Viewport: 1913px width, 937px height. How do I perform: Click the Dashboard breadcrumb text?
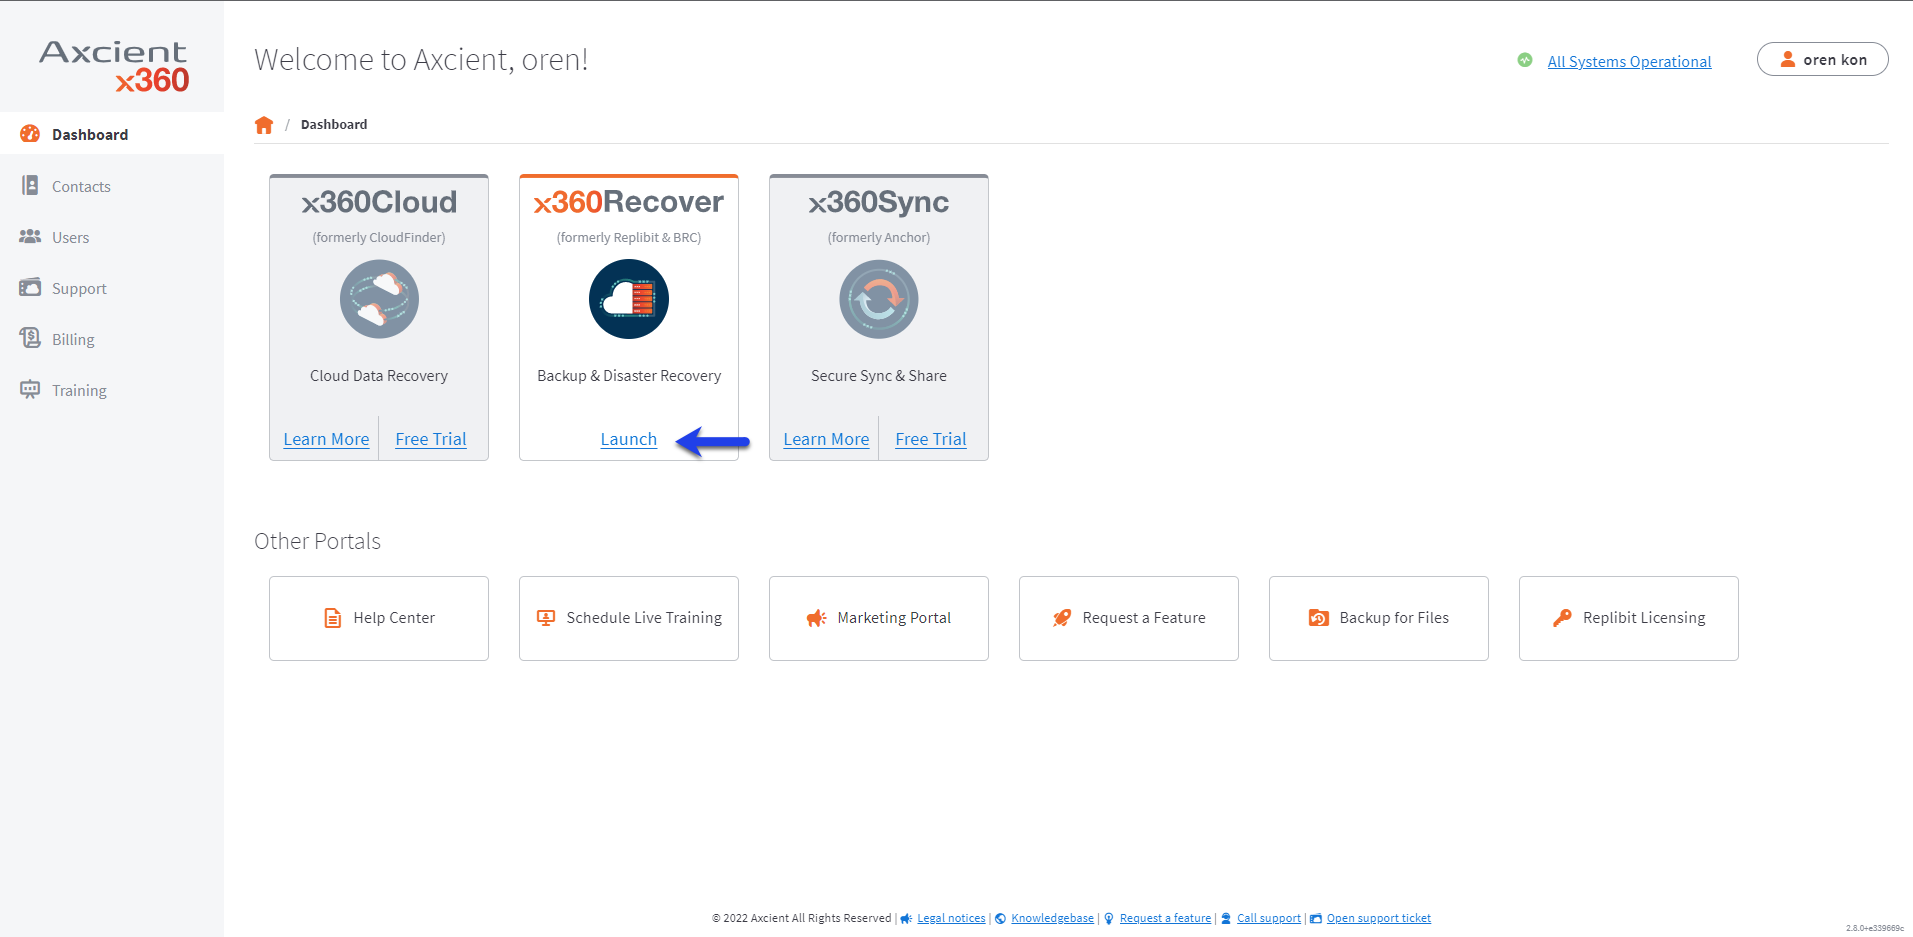(334, 125)
